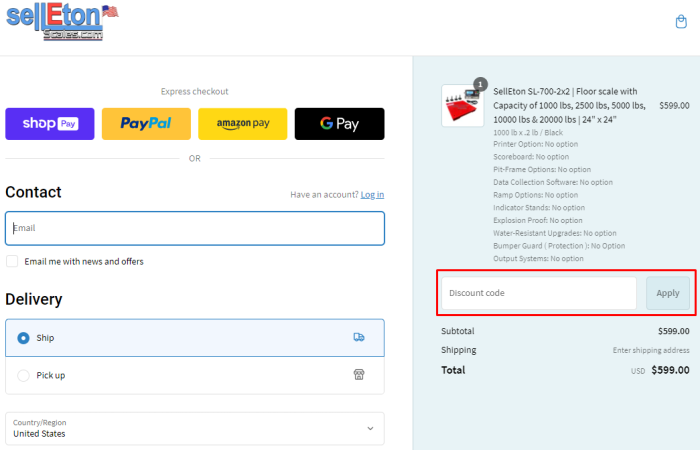Viewport: 700px width, 450px height.
Task: Select the Ship delivery option
Action: [x=195, y=338]
